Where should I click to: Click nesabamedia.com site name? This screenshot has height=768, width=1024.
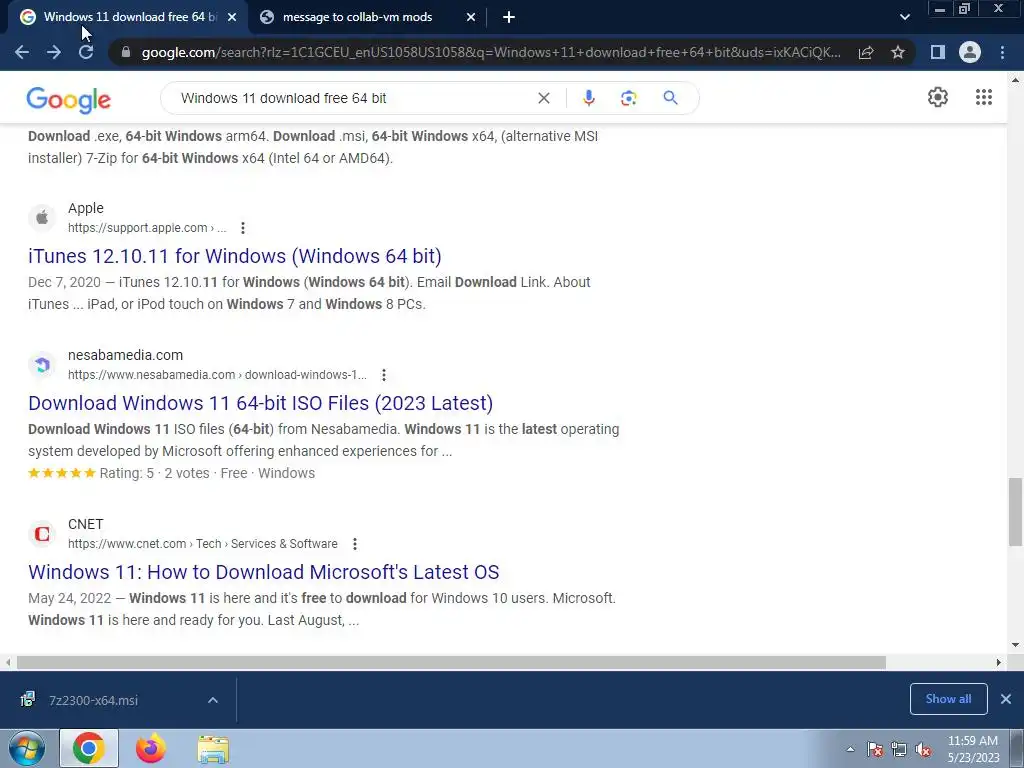click(x=125, y=355)
